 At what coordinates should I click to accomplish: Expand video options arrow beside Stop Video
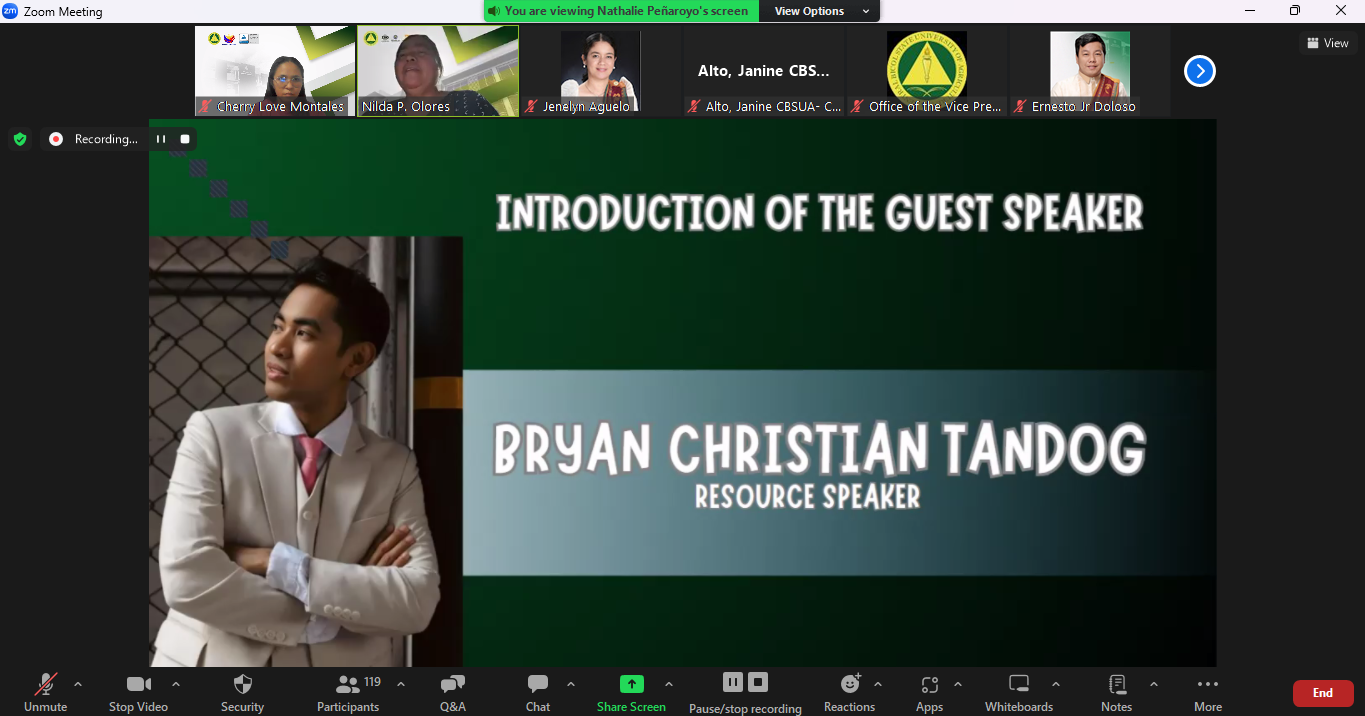pos(176,685)
